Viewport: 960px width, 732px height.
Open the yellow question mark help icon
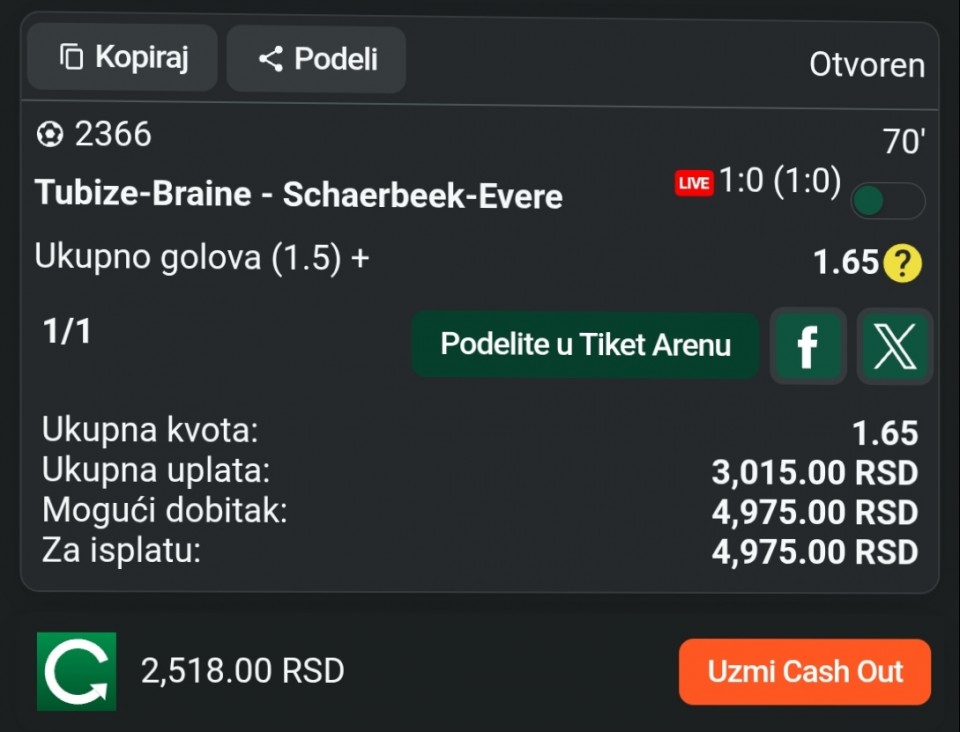903,264
